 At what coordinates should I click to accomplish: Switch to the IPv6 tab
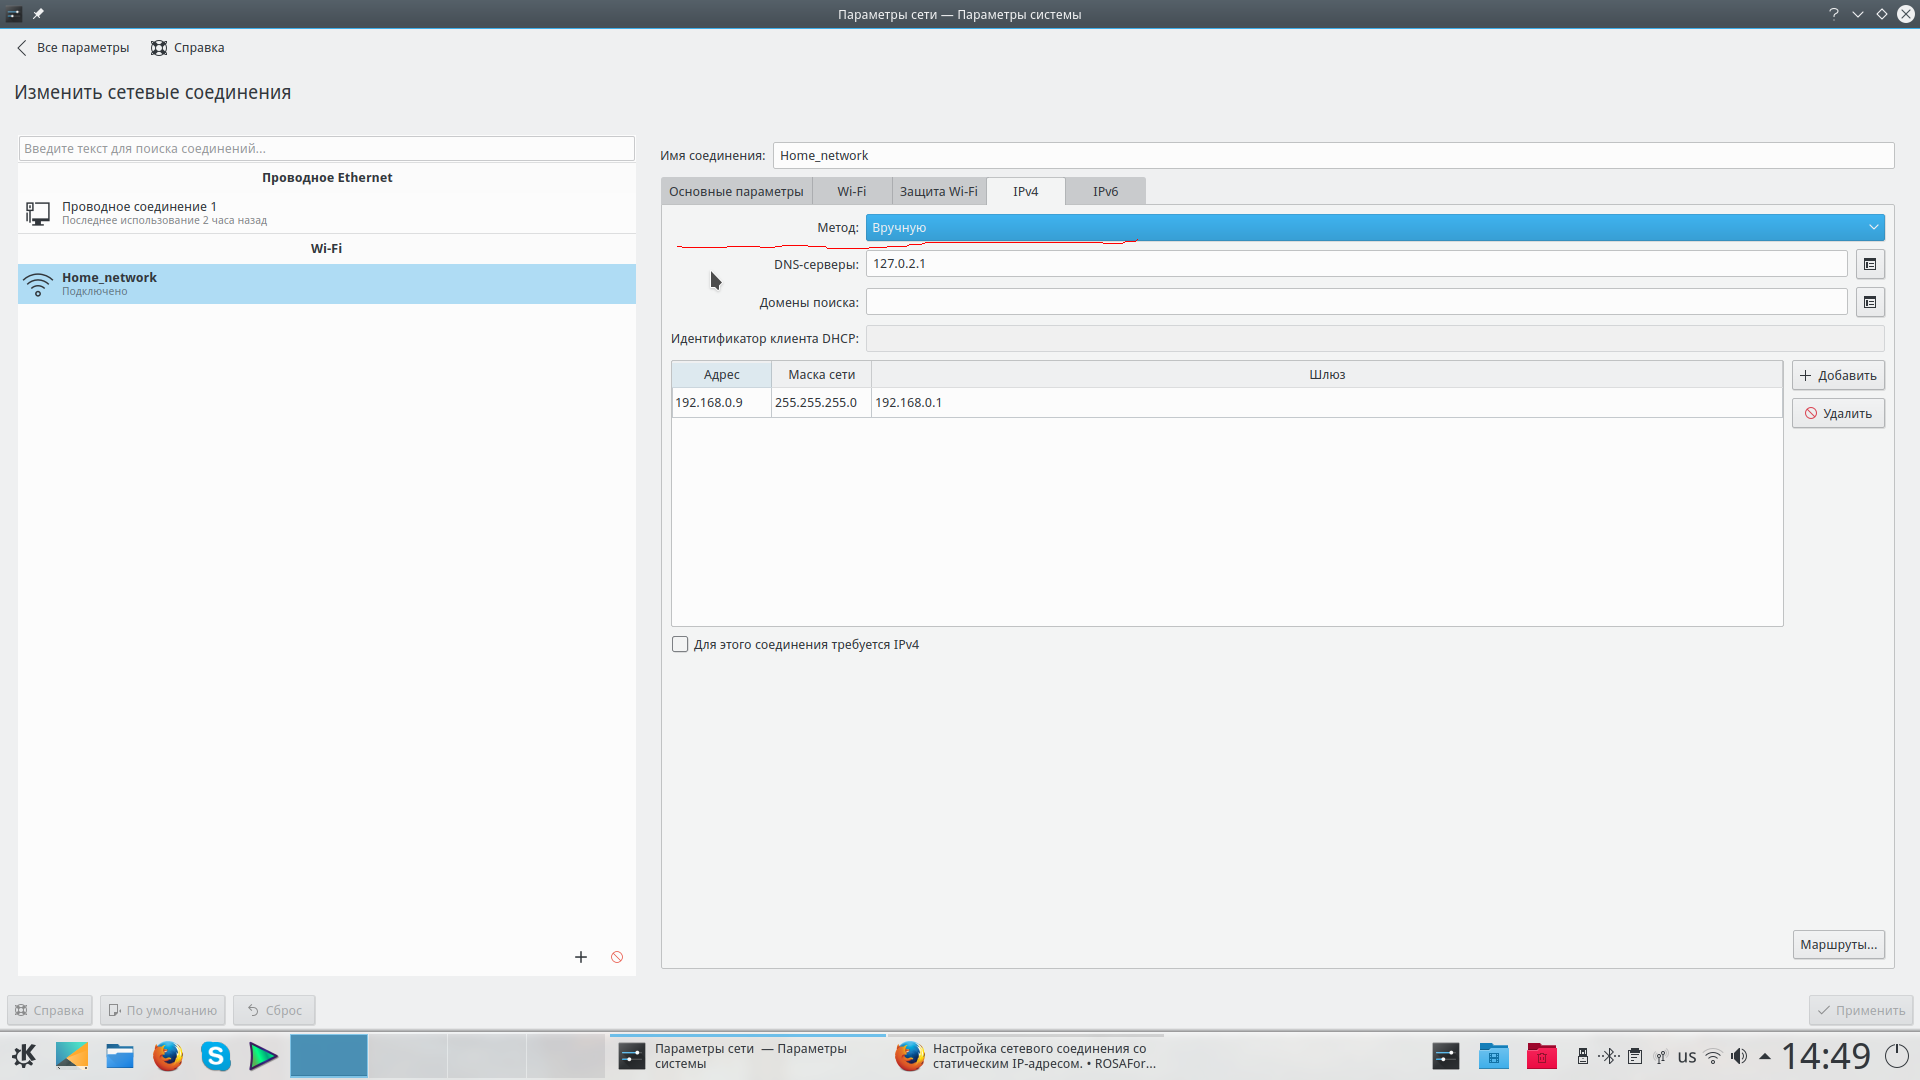click(x=1105, y=191)
